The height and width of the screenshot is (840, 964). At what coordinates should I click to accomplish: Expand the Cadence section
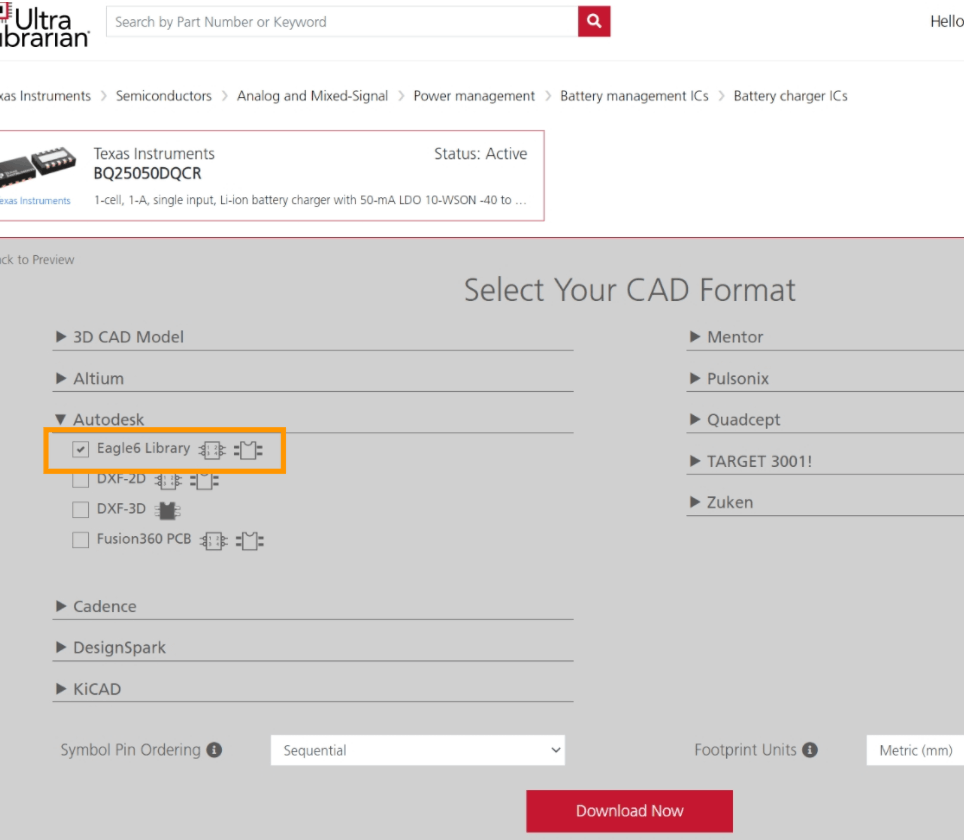(x=313, y=606)
